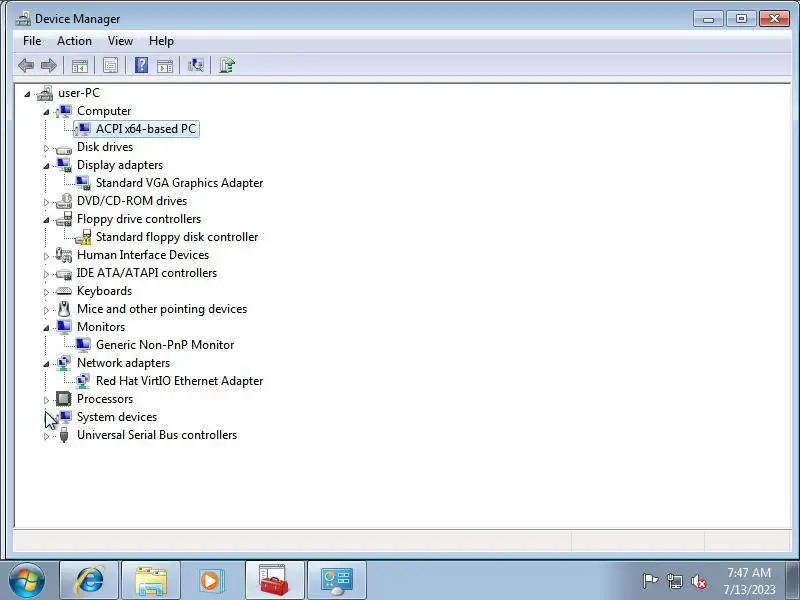Click the red toolbox taskbar icon

[x=274, y=580]
